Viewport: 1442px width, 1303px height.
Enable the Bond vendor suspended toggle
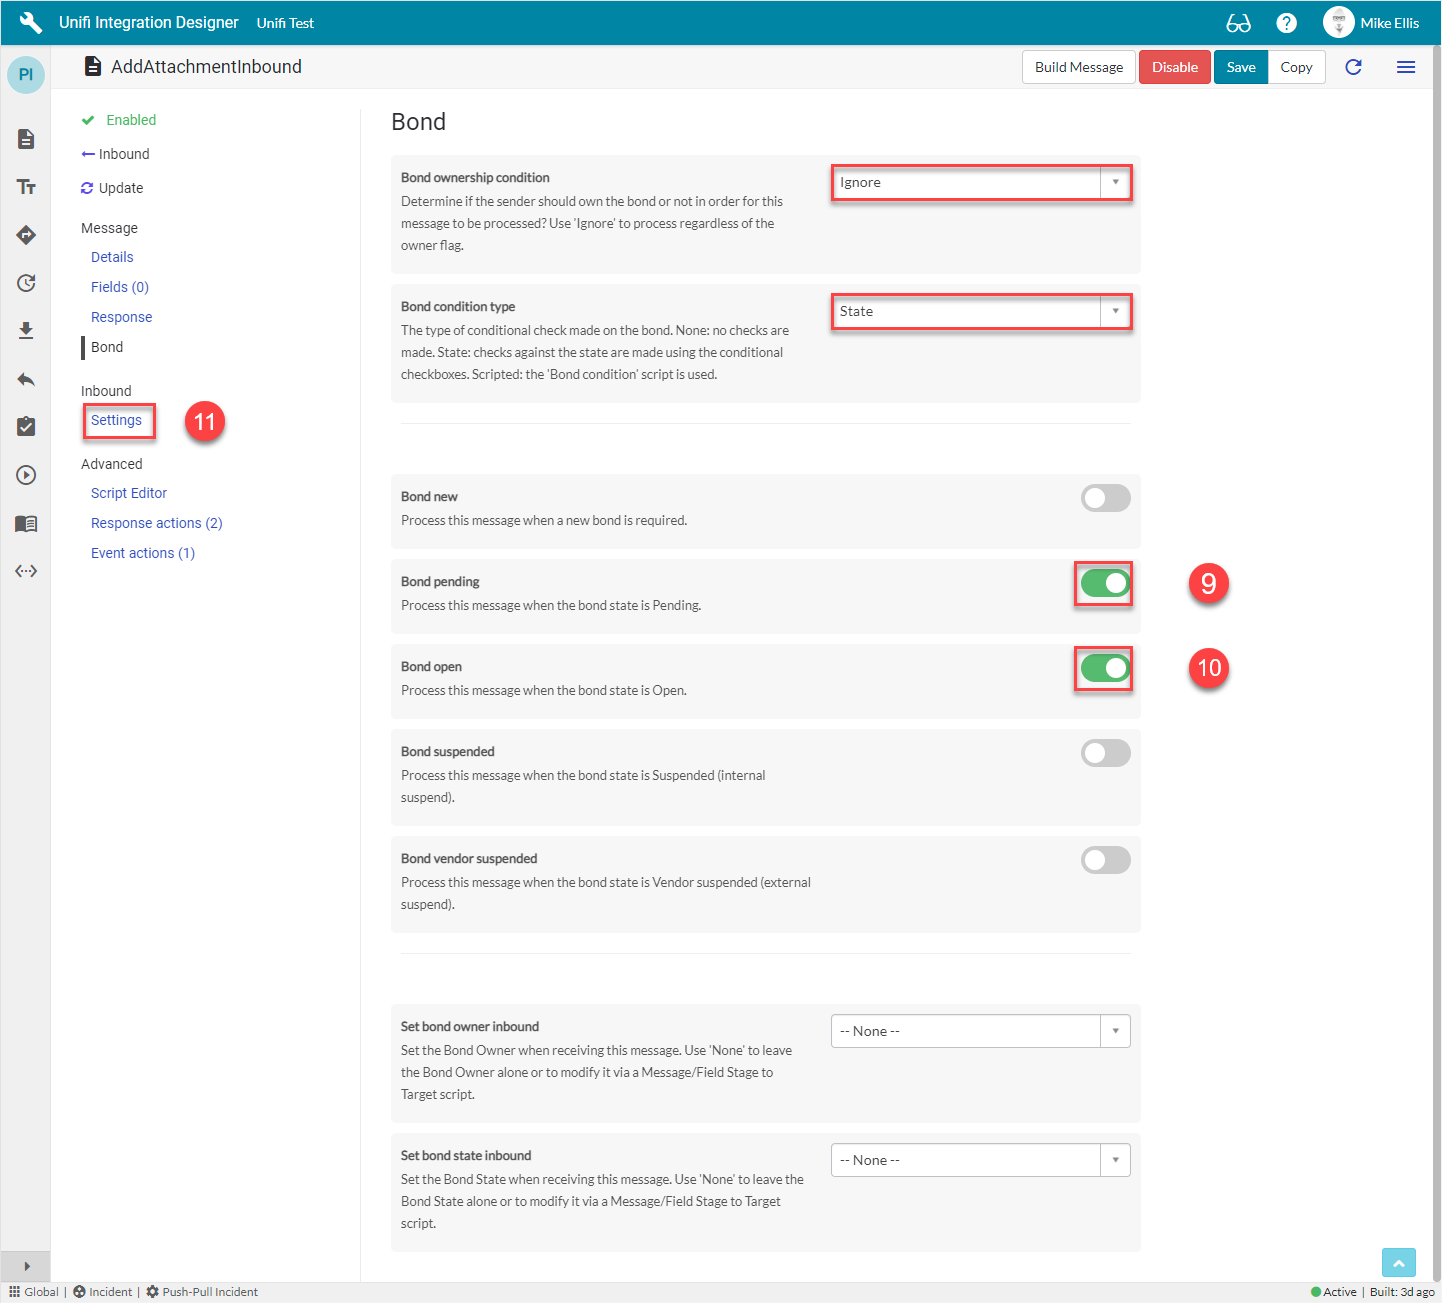point(1105,860)
